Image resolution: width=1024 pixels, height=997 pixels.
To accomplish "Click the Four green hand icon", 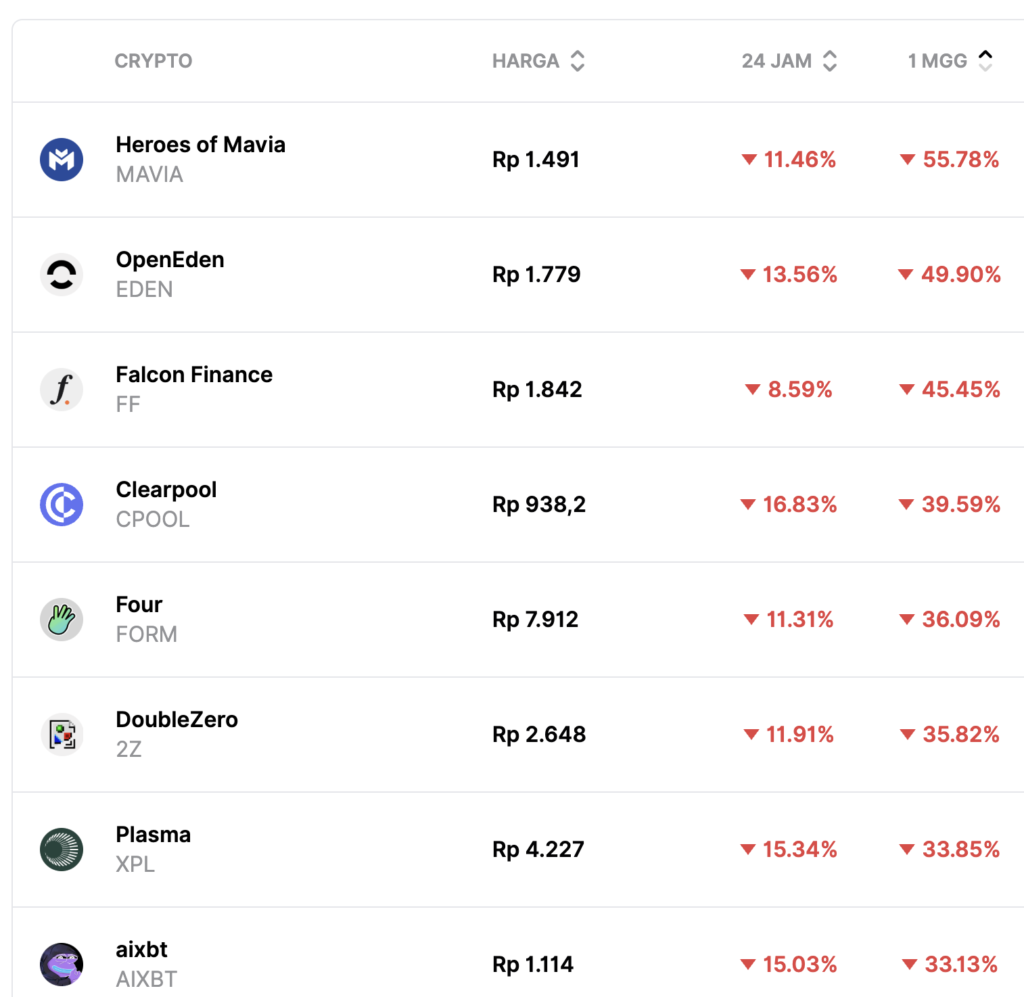I will (61, 620).
